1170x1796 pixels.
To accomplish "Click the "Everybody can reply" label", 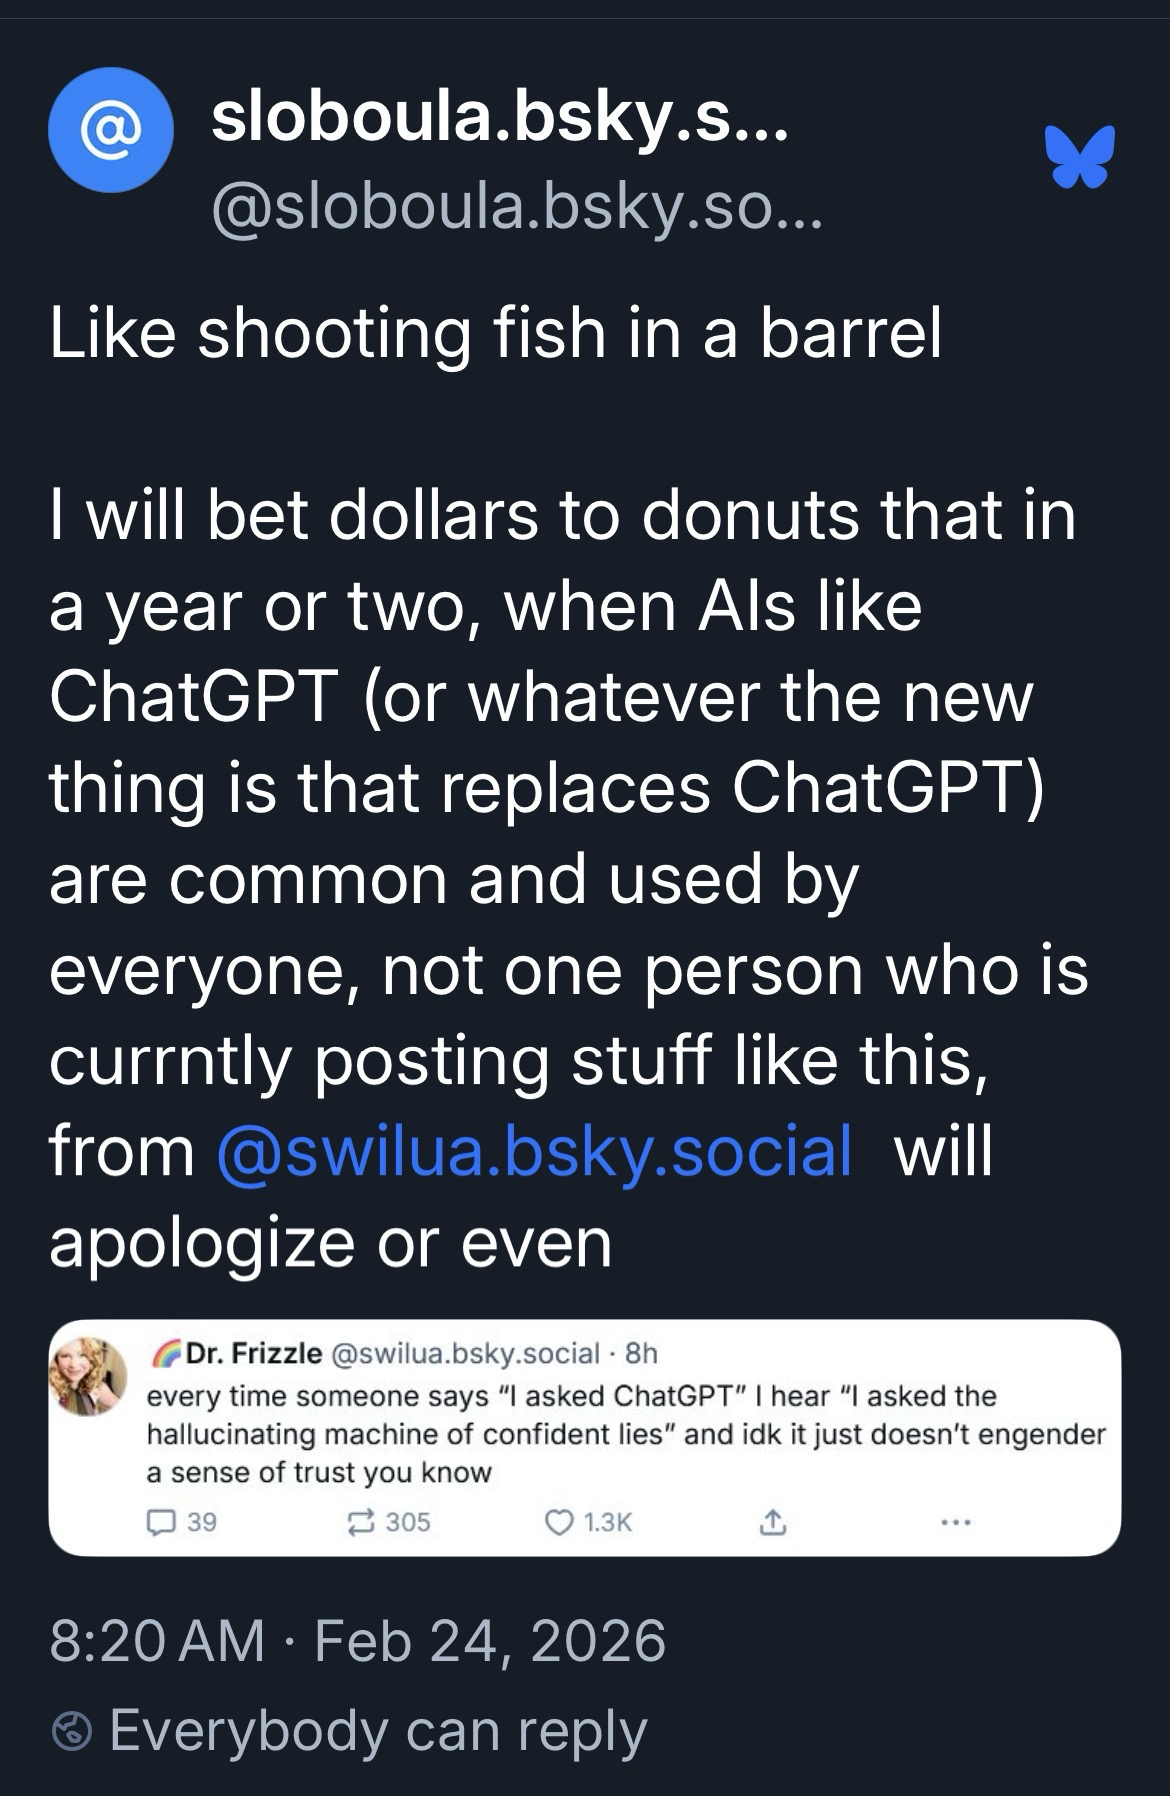I will [378, 1731].
